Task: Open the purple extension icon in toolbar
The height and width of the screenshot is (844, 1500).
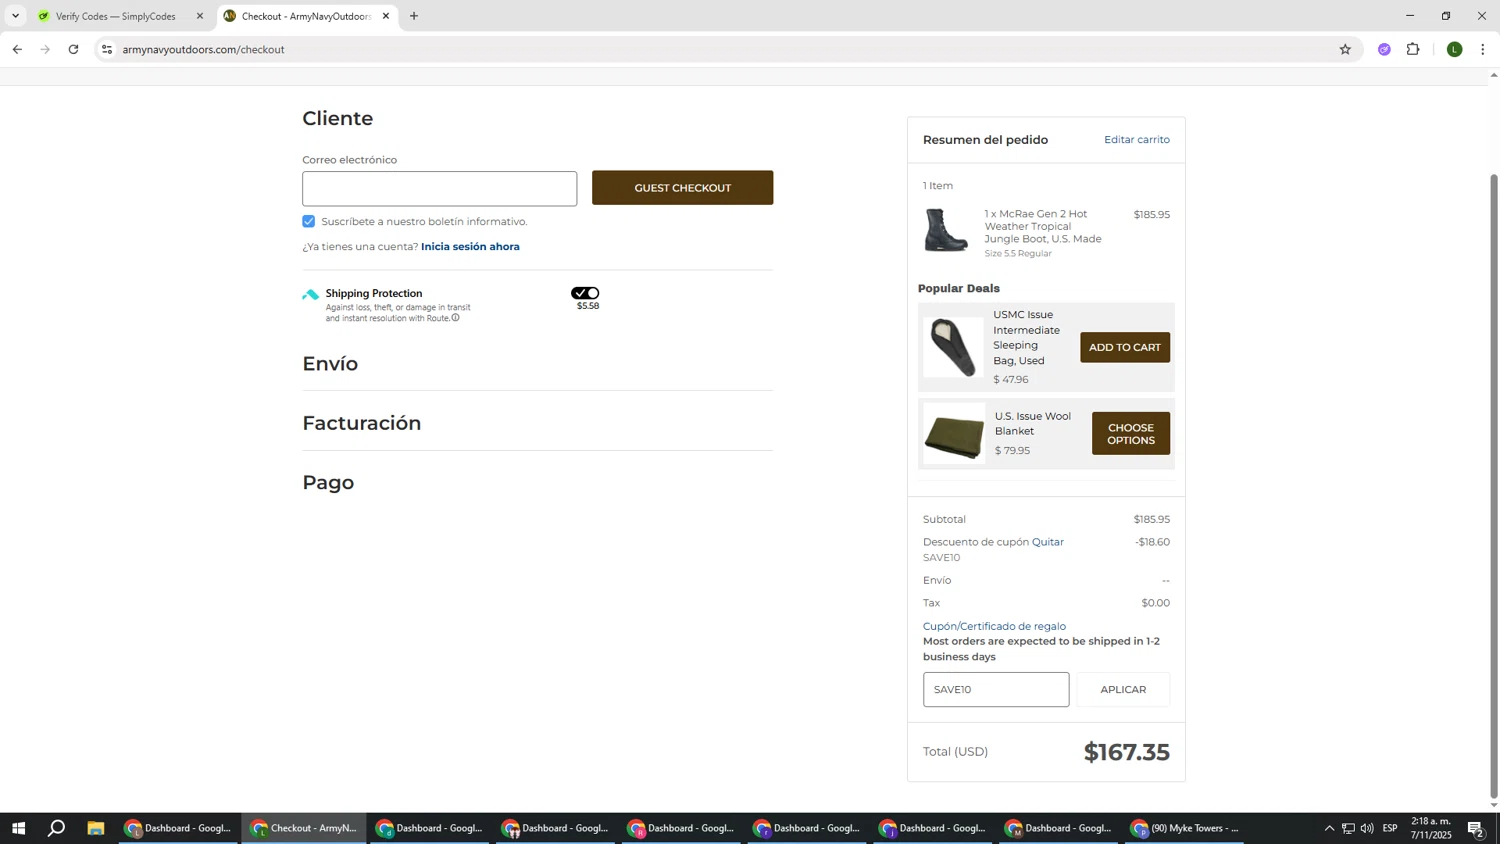Action: (x=1384, y=49)
